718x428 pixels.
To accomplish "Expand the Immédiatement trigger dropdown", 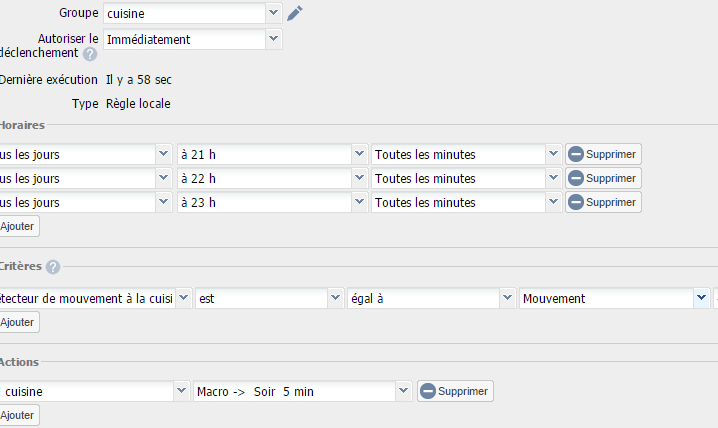I will click(x=273, y=39).
